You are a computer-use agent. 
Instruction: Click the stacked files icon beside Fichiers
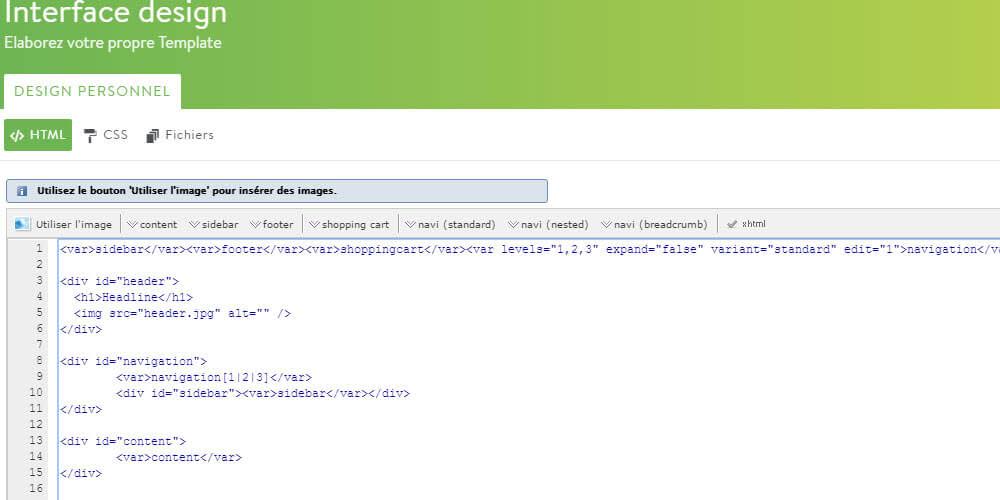pyautogui.click(x=152, y=136)
